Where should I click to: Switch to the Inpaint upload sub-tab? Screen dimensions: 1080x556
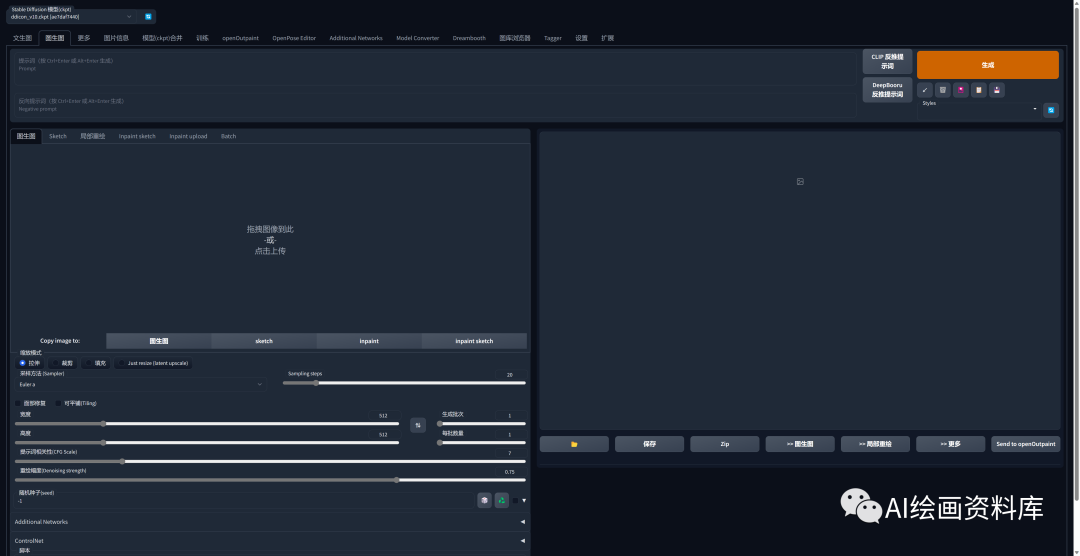(189, 136)
